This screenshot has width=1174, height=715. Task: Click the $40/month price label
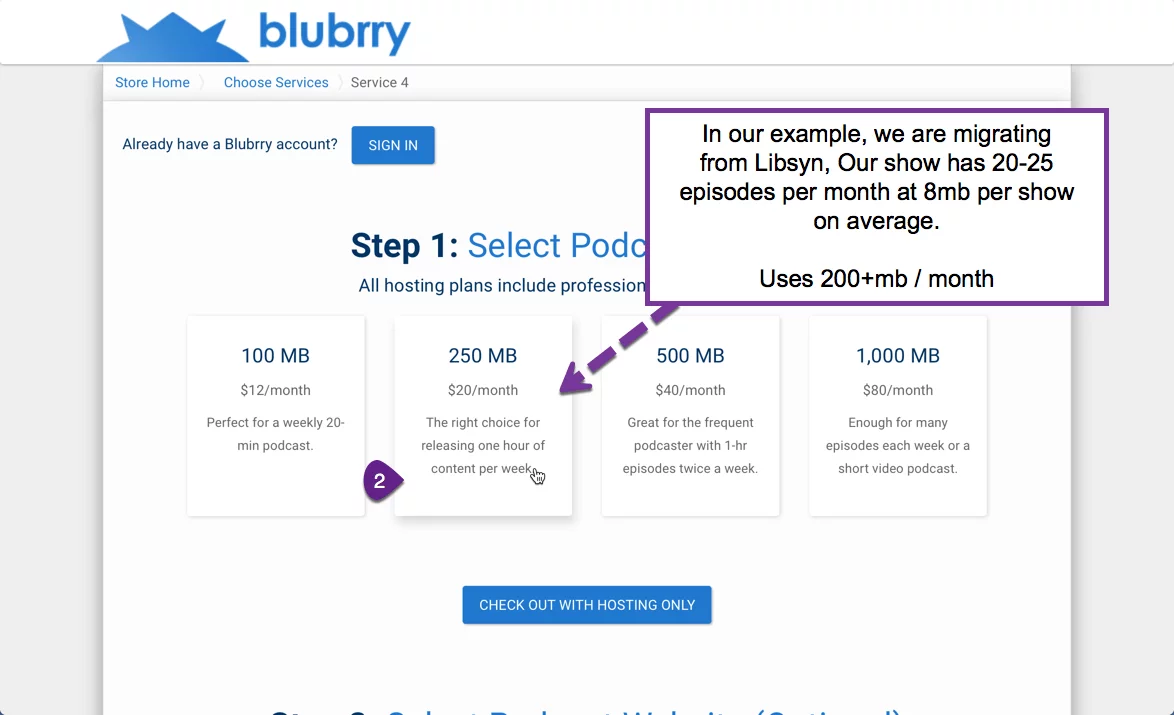(690, 390)
